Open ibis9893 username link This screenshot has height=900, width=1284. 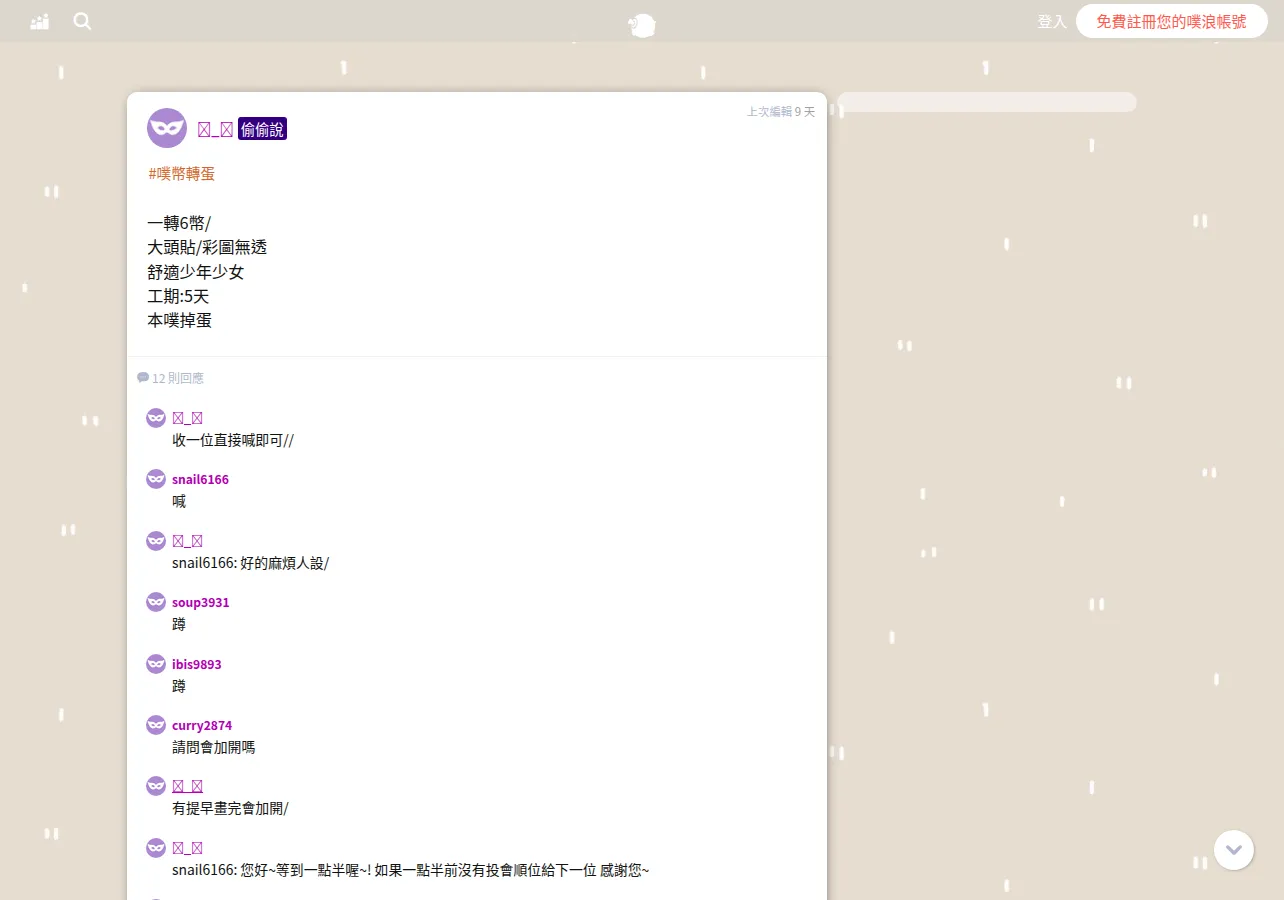[197, 664]
